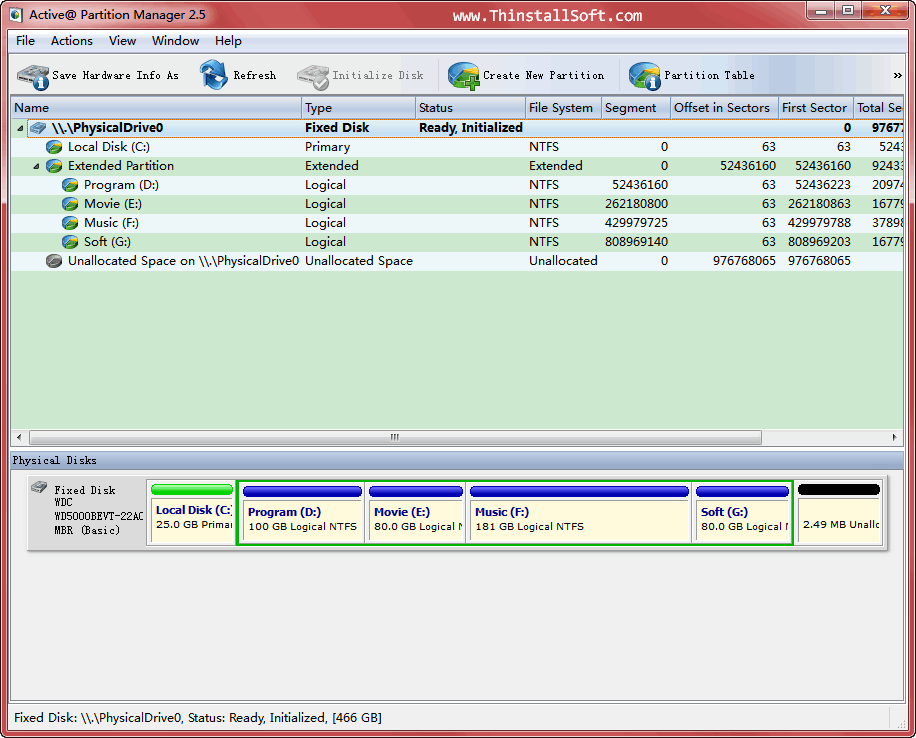916x738 pixels.
Task: Click the Music (F:) partition icon
Action: (x=70, y=223)
